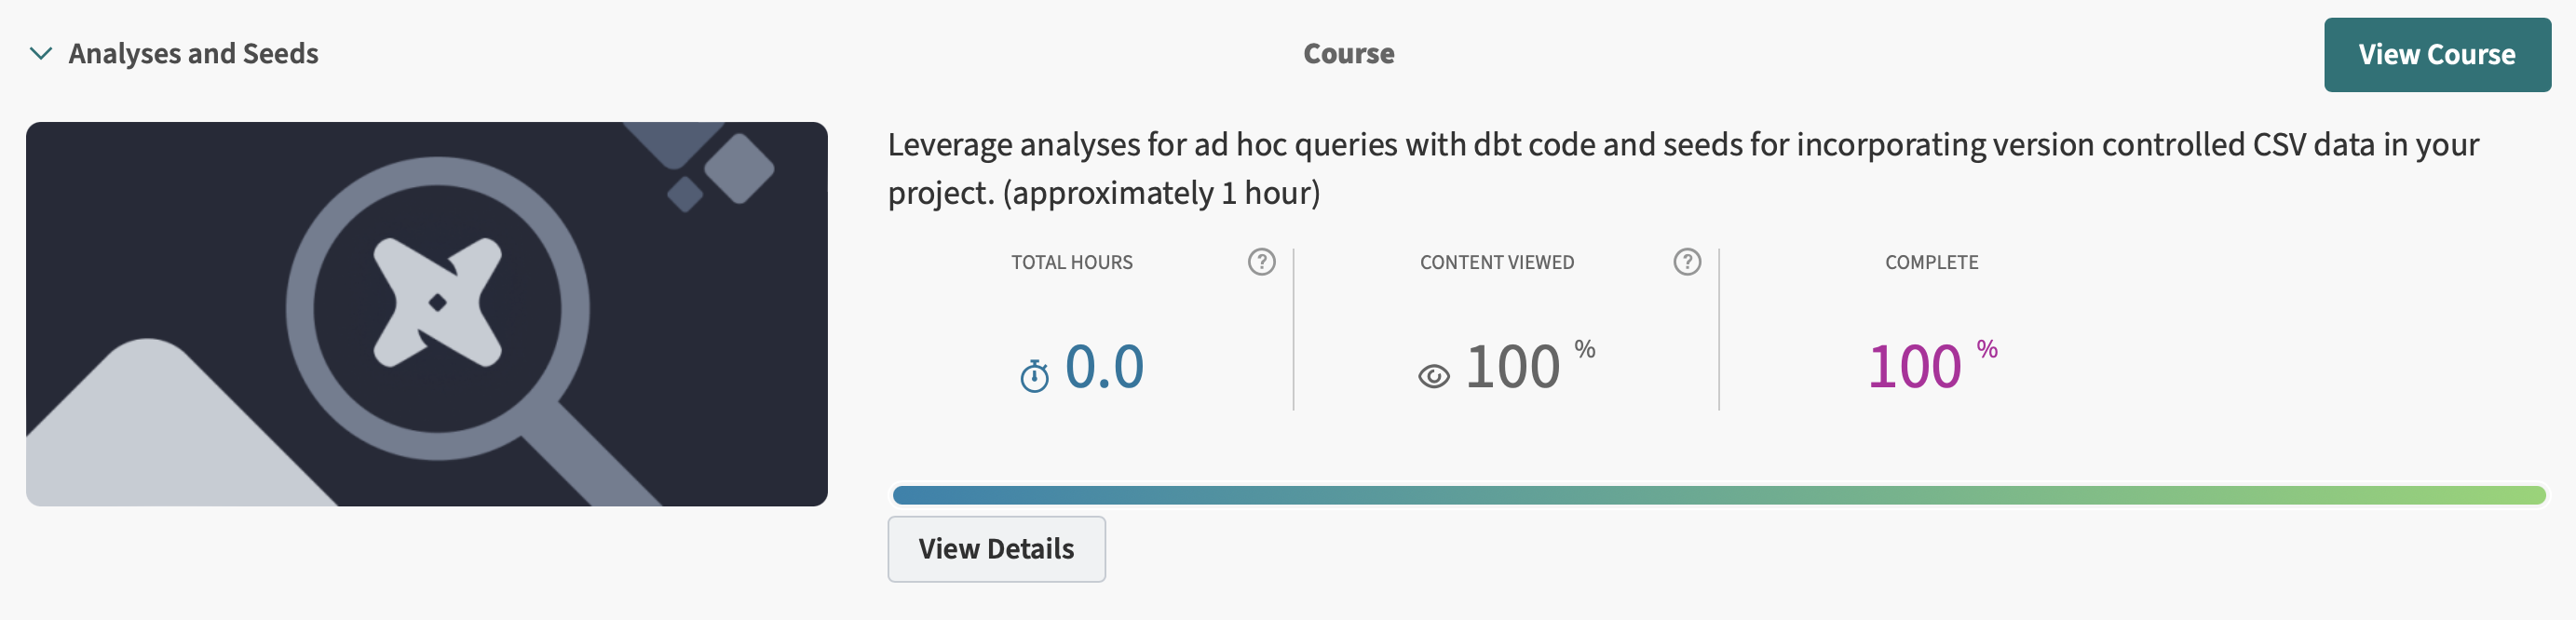Click the COMPLETE label
The image size is (2576, 620).
point(1931,262)
